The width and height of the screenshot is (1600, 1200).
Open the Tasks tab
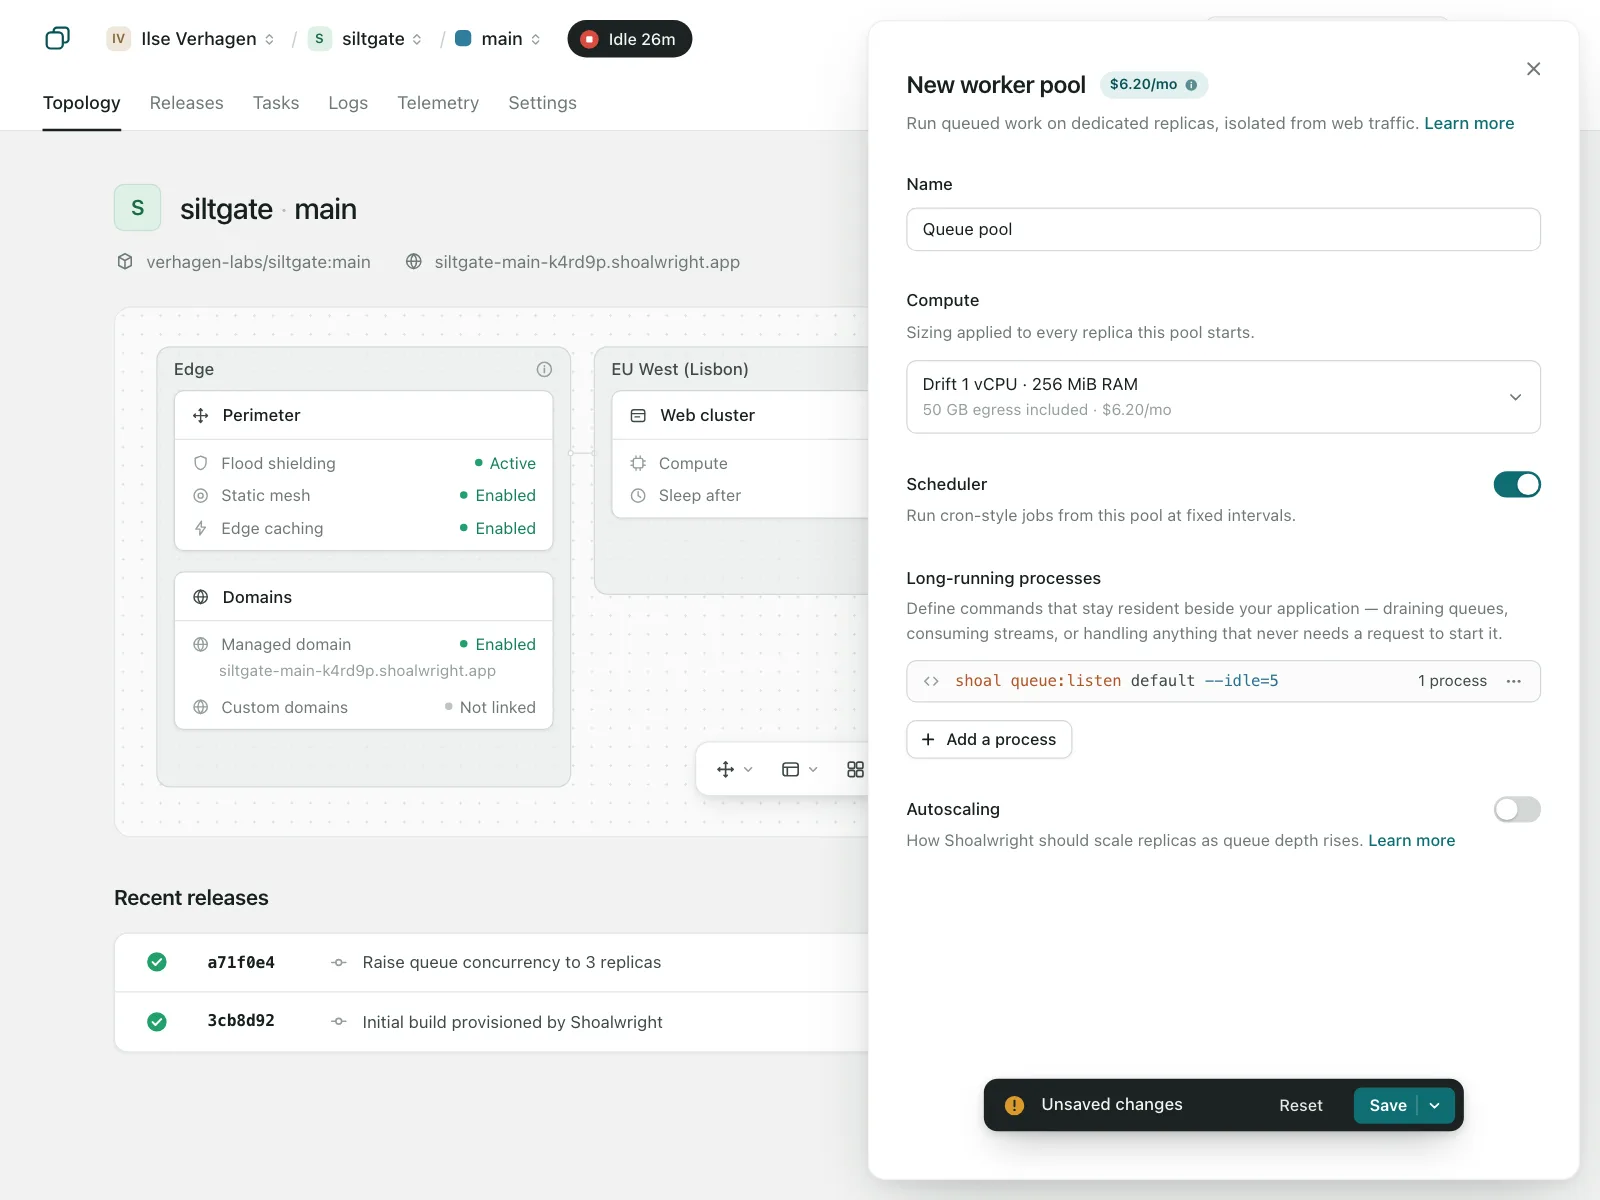coord(276,103)
